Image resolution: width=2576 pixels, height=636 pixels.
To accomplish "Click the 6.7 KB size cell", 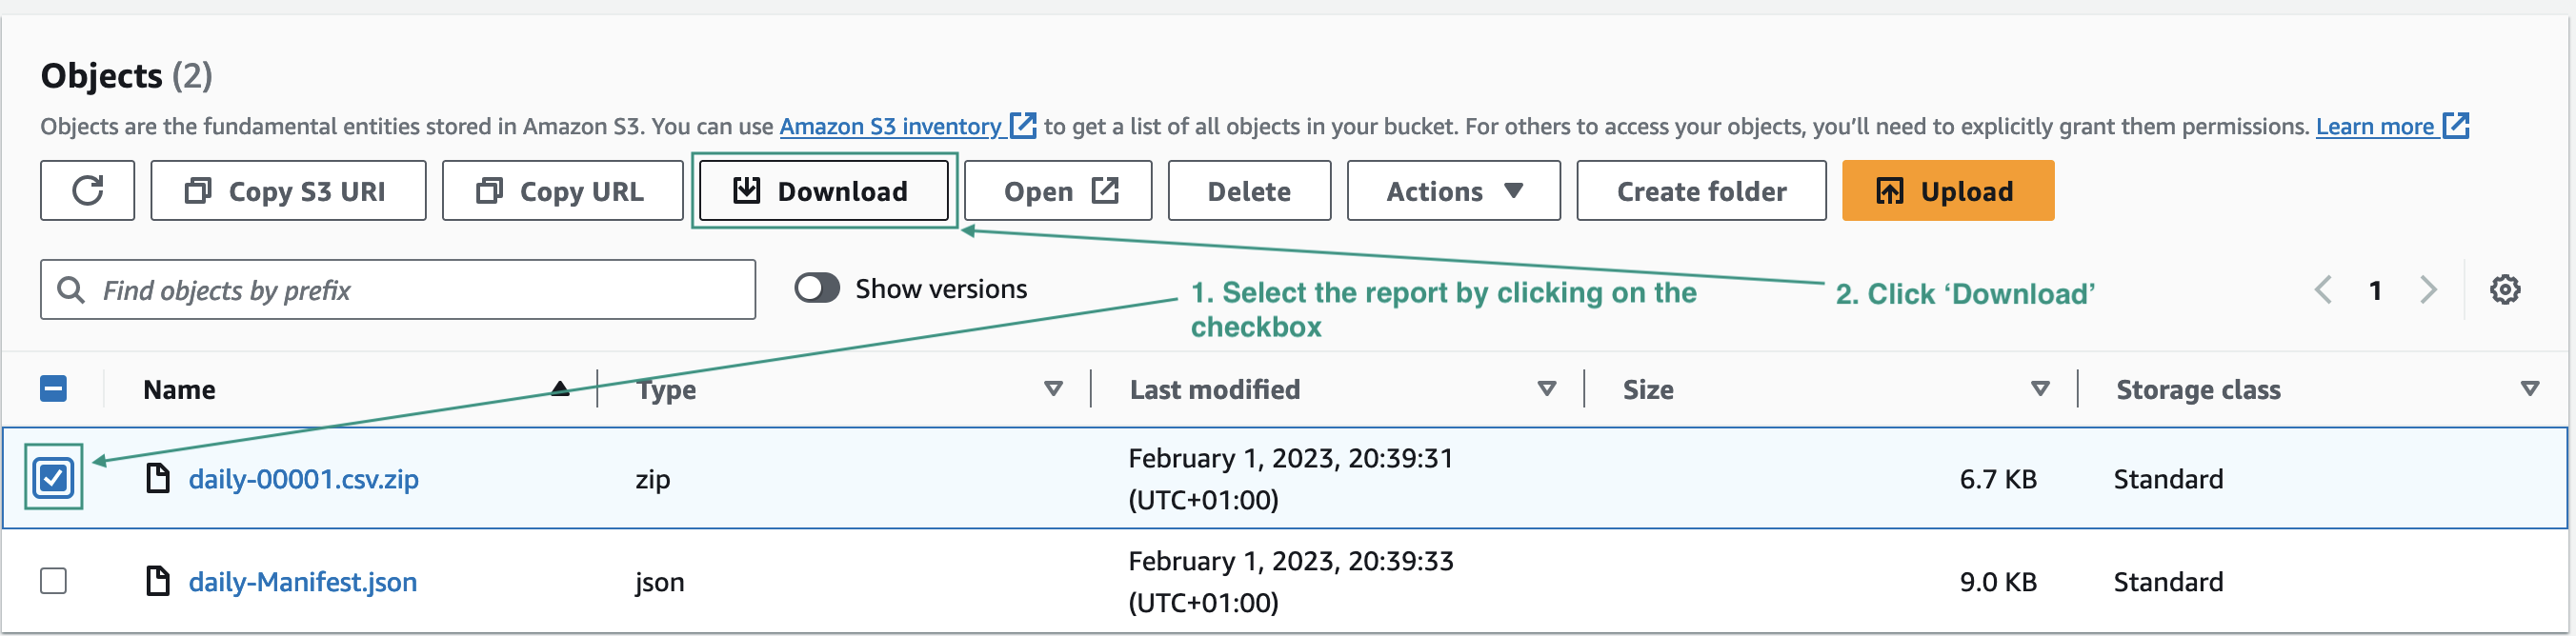I will point(1998,479).
